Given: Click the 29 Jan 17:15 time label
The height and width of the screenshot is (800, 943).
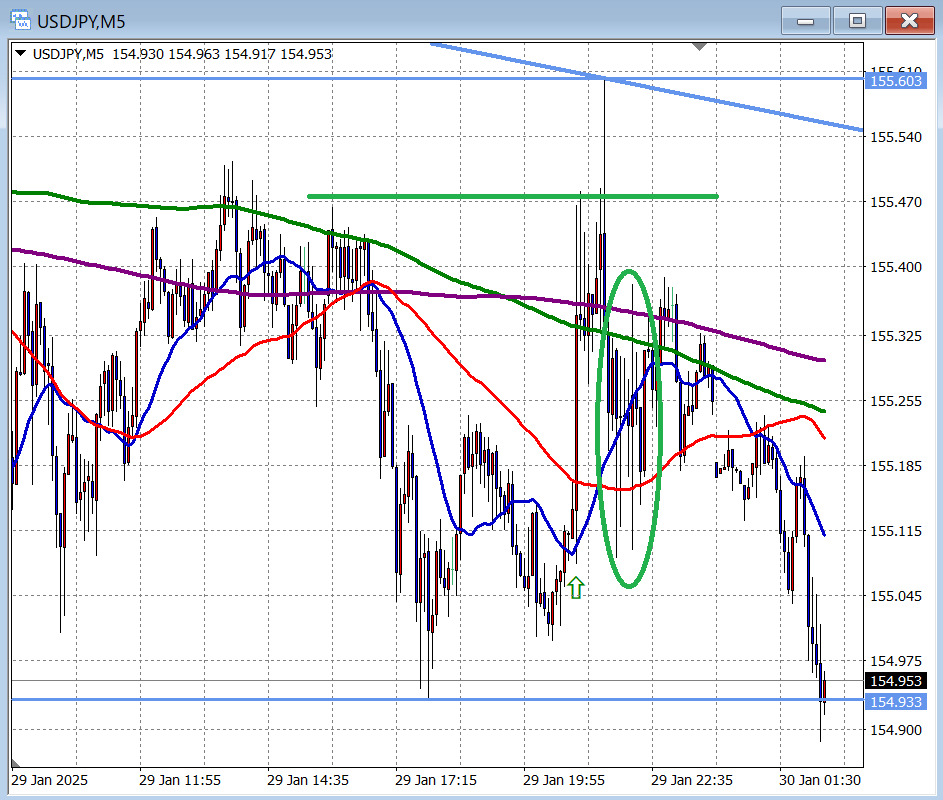Looking at the screenshot, I should click(435, 778).
